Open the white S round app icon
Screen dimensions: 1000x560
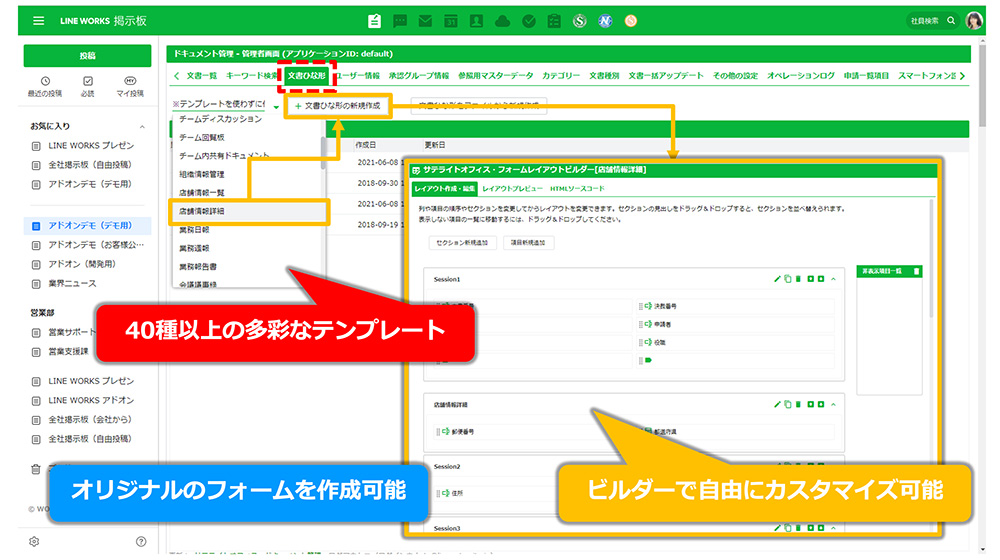(x=580, y=21)
